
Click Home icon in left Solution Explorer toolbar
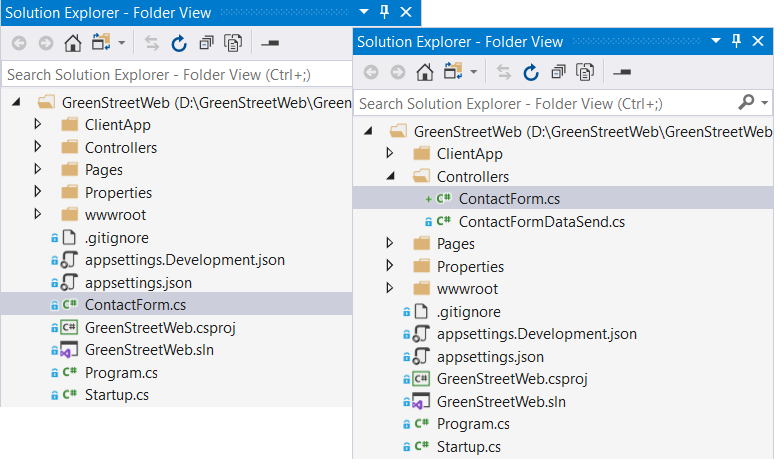pos(73,43)
